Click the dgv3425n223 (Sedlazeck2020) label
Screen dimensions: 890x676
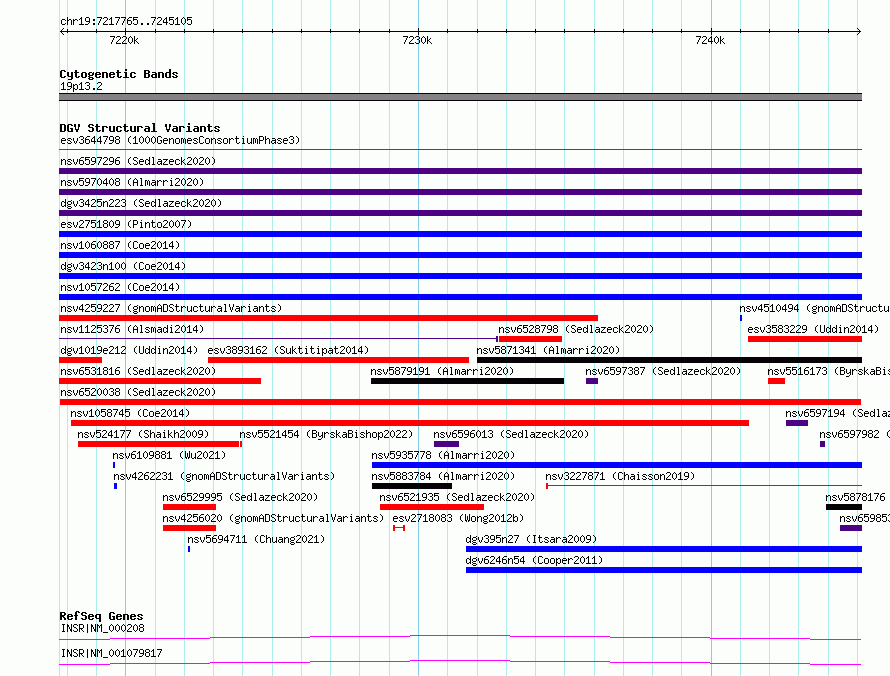point(141,203)
